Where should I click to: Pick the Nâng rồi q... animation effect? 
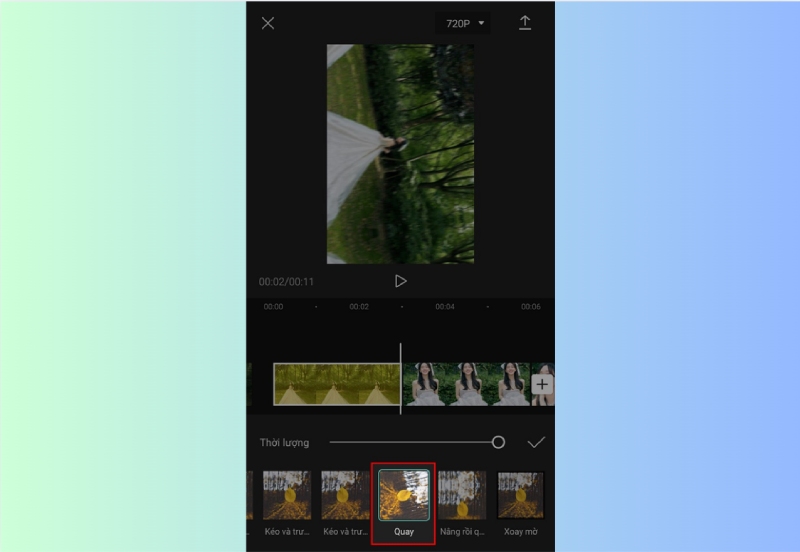pyautogui.click(x=462, y=496)
